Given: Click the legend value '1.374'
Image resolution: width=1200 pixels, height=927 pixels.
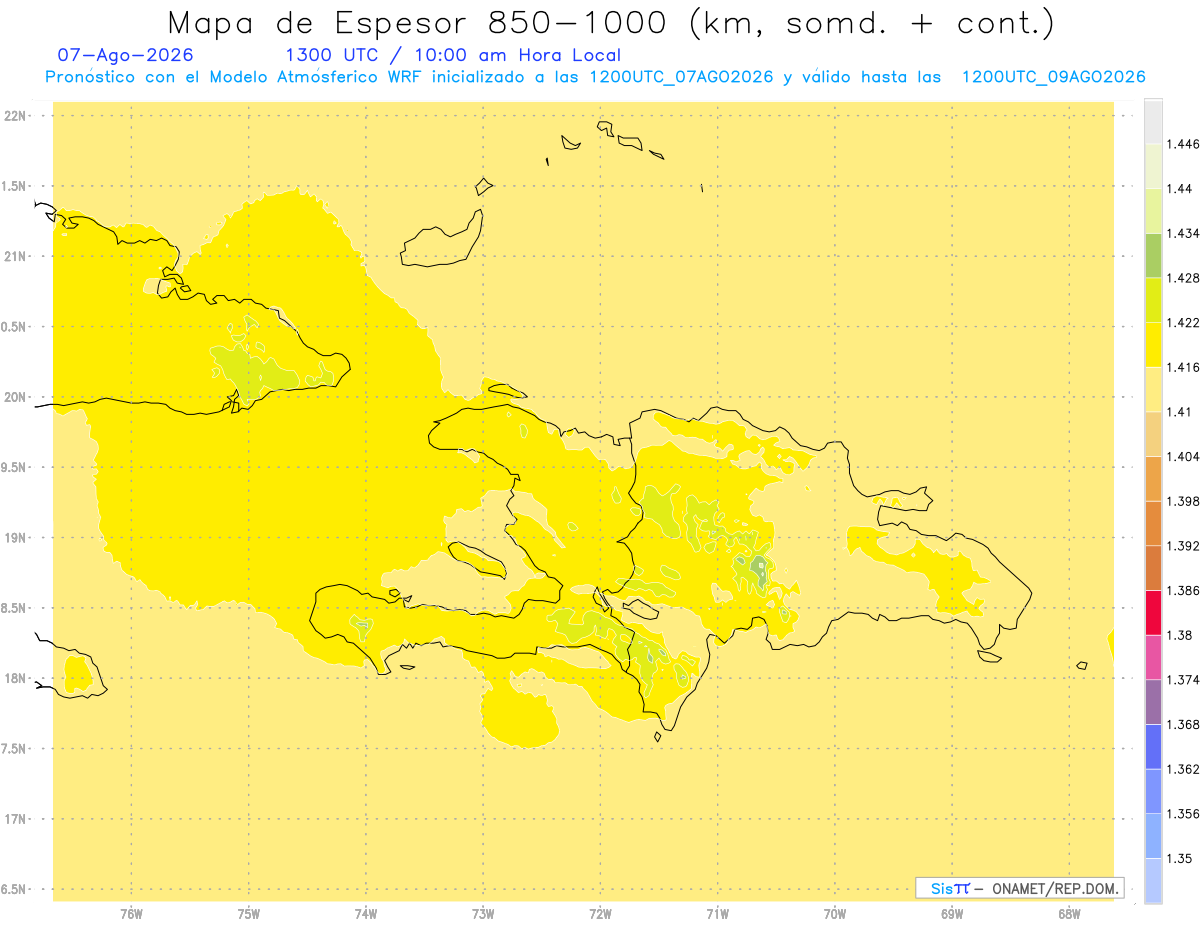Looking at the screenshot, I should (x=1183, y=680).
